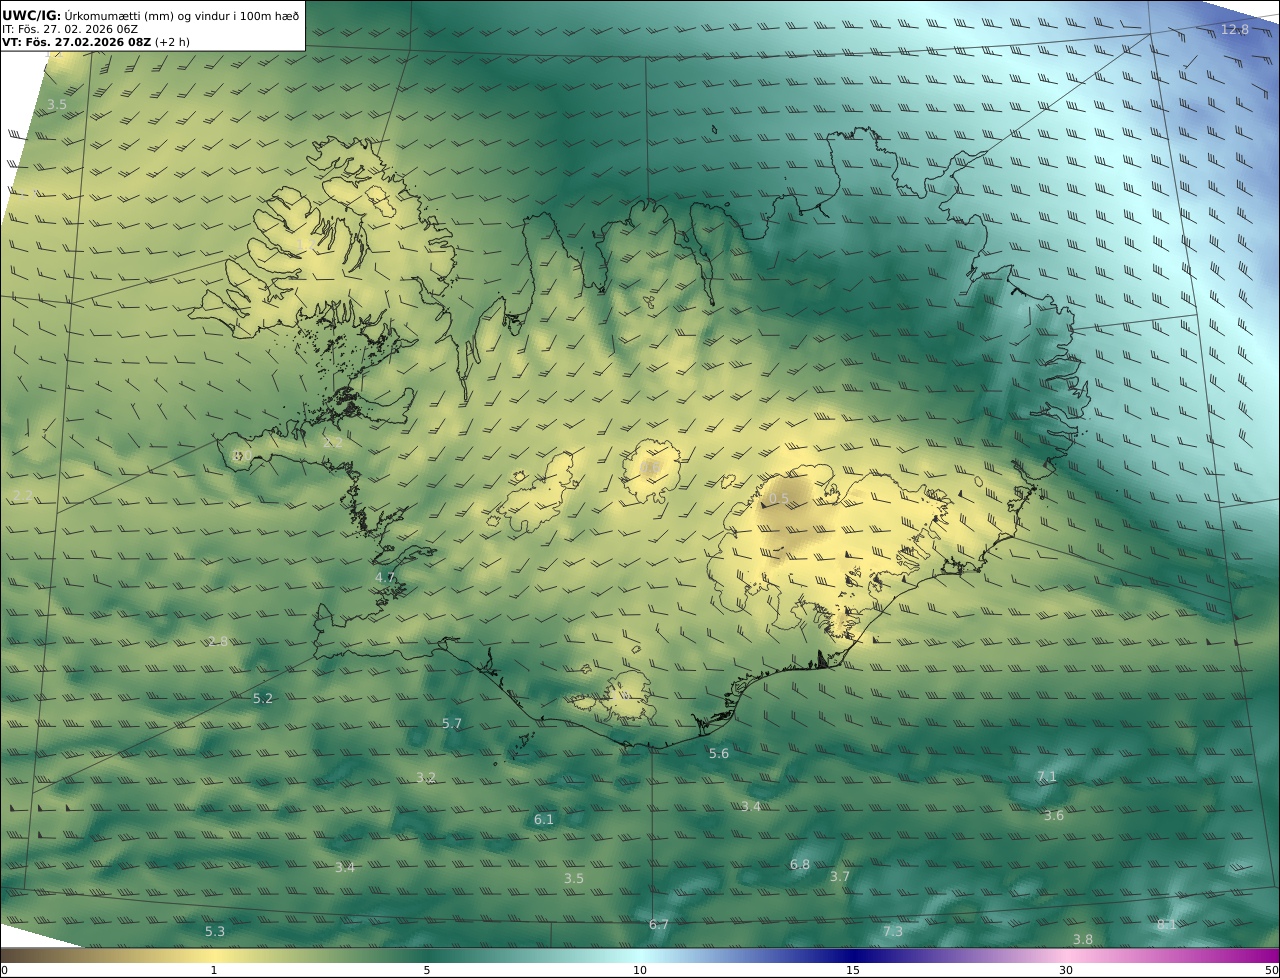Click the 5.3 value label
Image resolution: width=1280 pixels, height=978 pixels.
click(215, 931)
